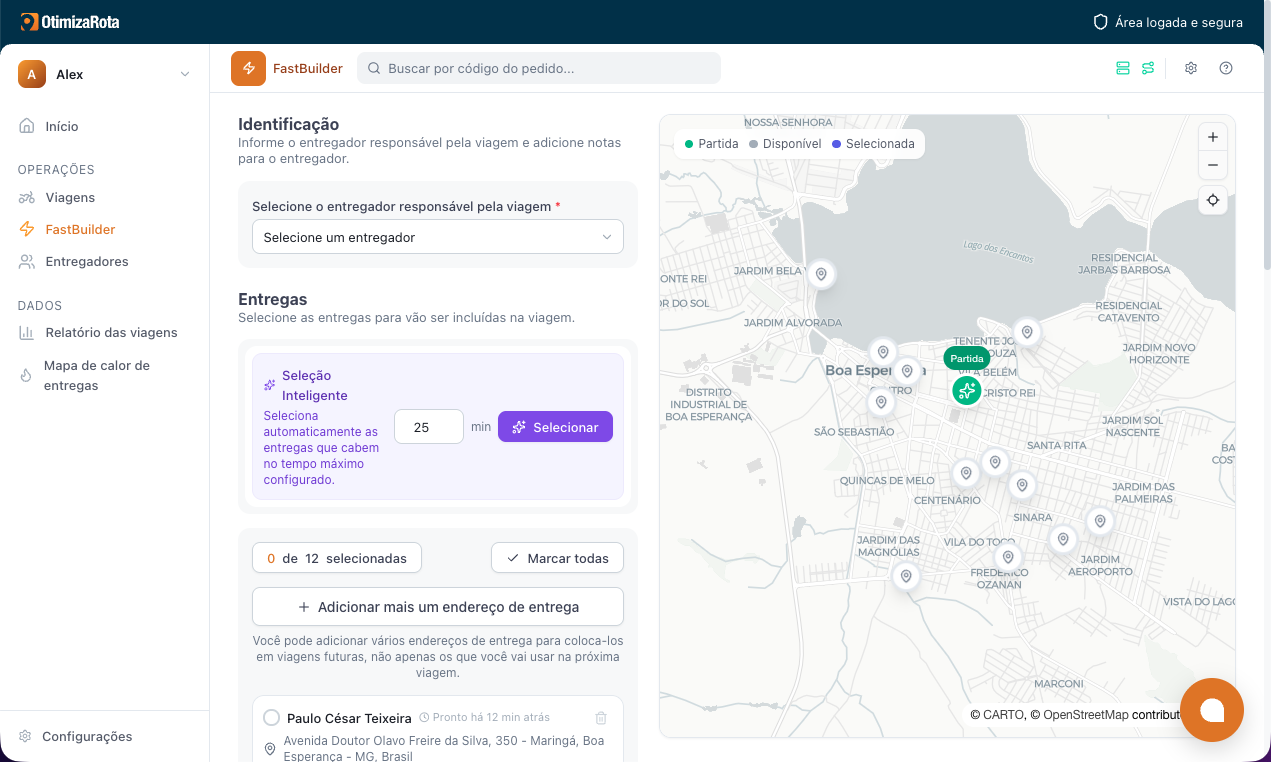1271x762 pixels.
Task: Click the Selecionar button for Seleção Inteligente
Action: point(555,426)
